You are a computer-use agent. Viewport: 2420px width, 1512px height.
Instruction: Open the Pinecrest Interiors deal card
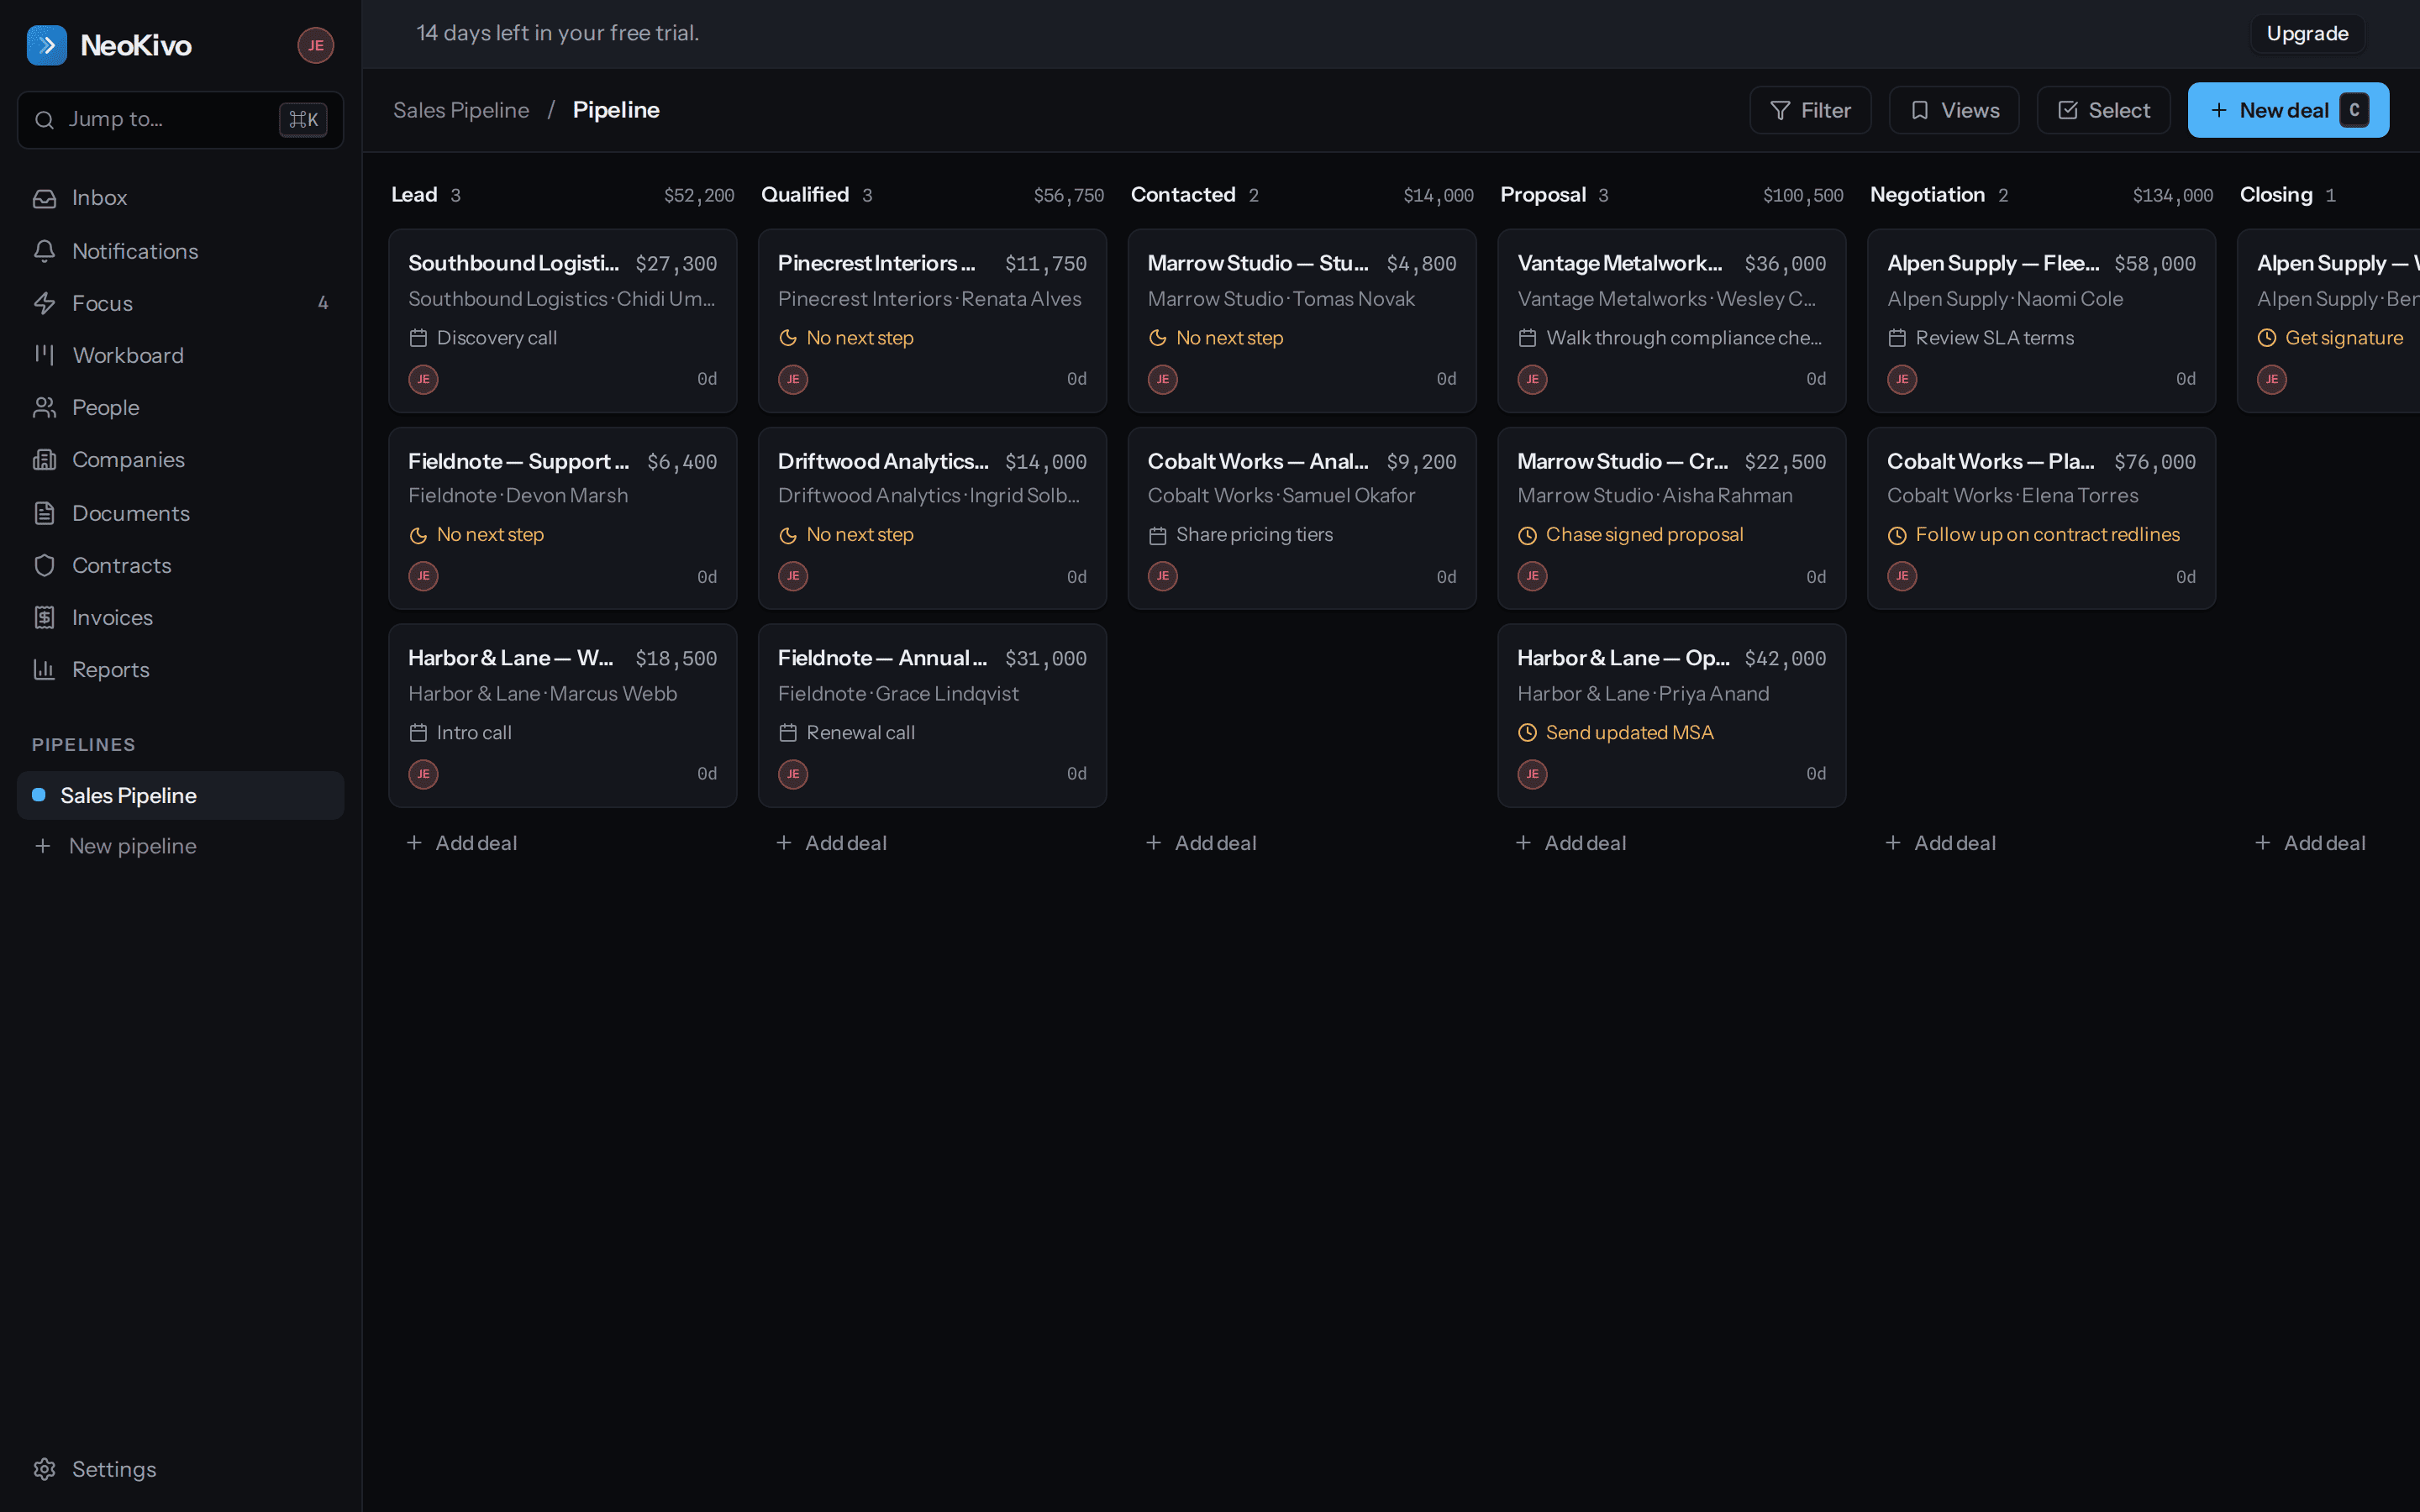coord(932,321)
